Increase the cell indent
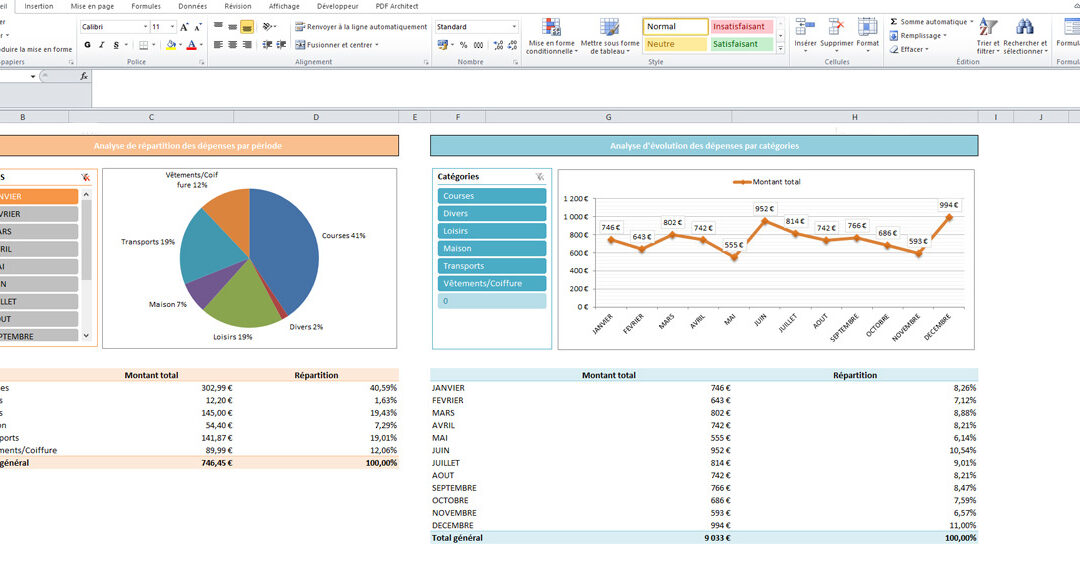 tap(281, 45)
